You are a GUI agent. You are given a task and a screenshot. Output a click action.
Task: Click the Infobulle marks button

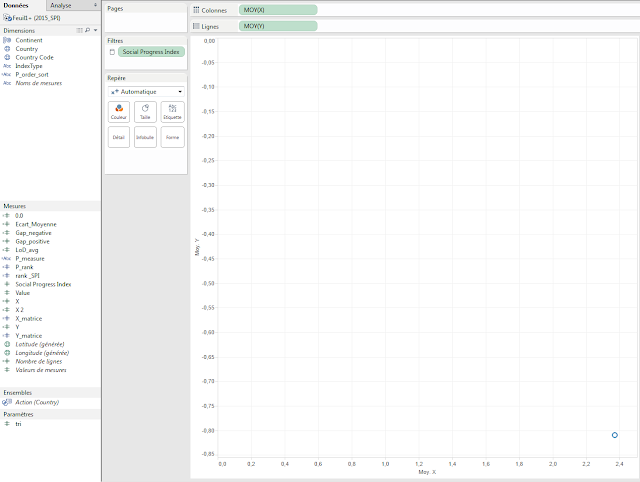pyautogui.click(x=145, y=137)
